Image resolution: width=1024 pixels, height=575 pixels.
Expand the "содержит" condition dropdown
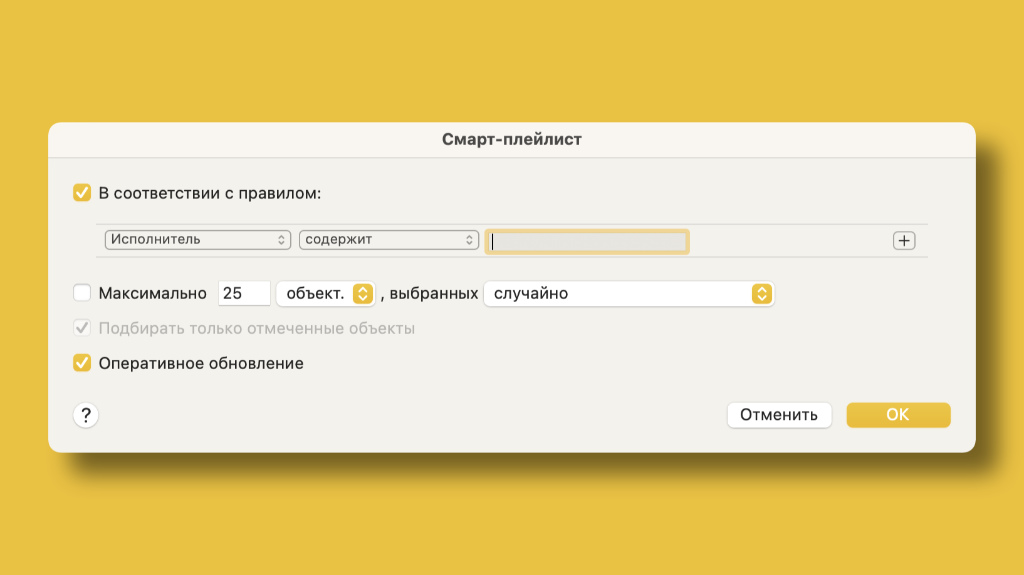click(389, 240)
